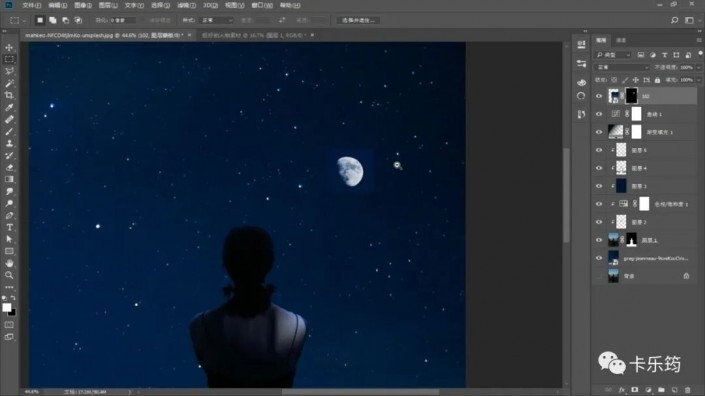The width and height of the screenshot is (705, 396).
Task: Click the delete layer trash icon
Action: point(687,390)
